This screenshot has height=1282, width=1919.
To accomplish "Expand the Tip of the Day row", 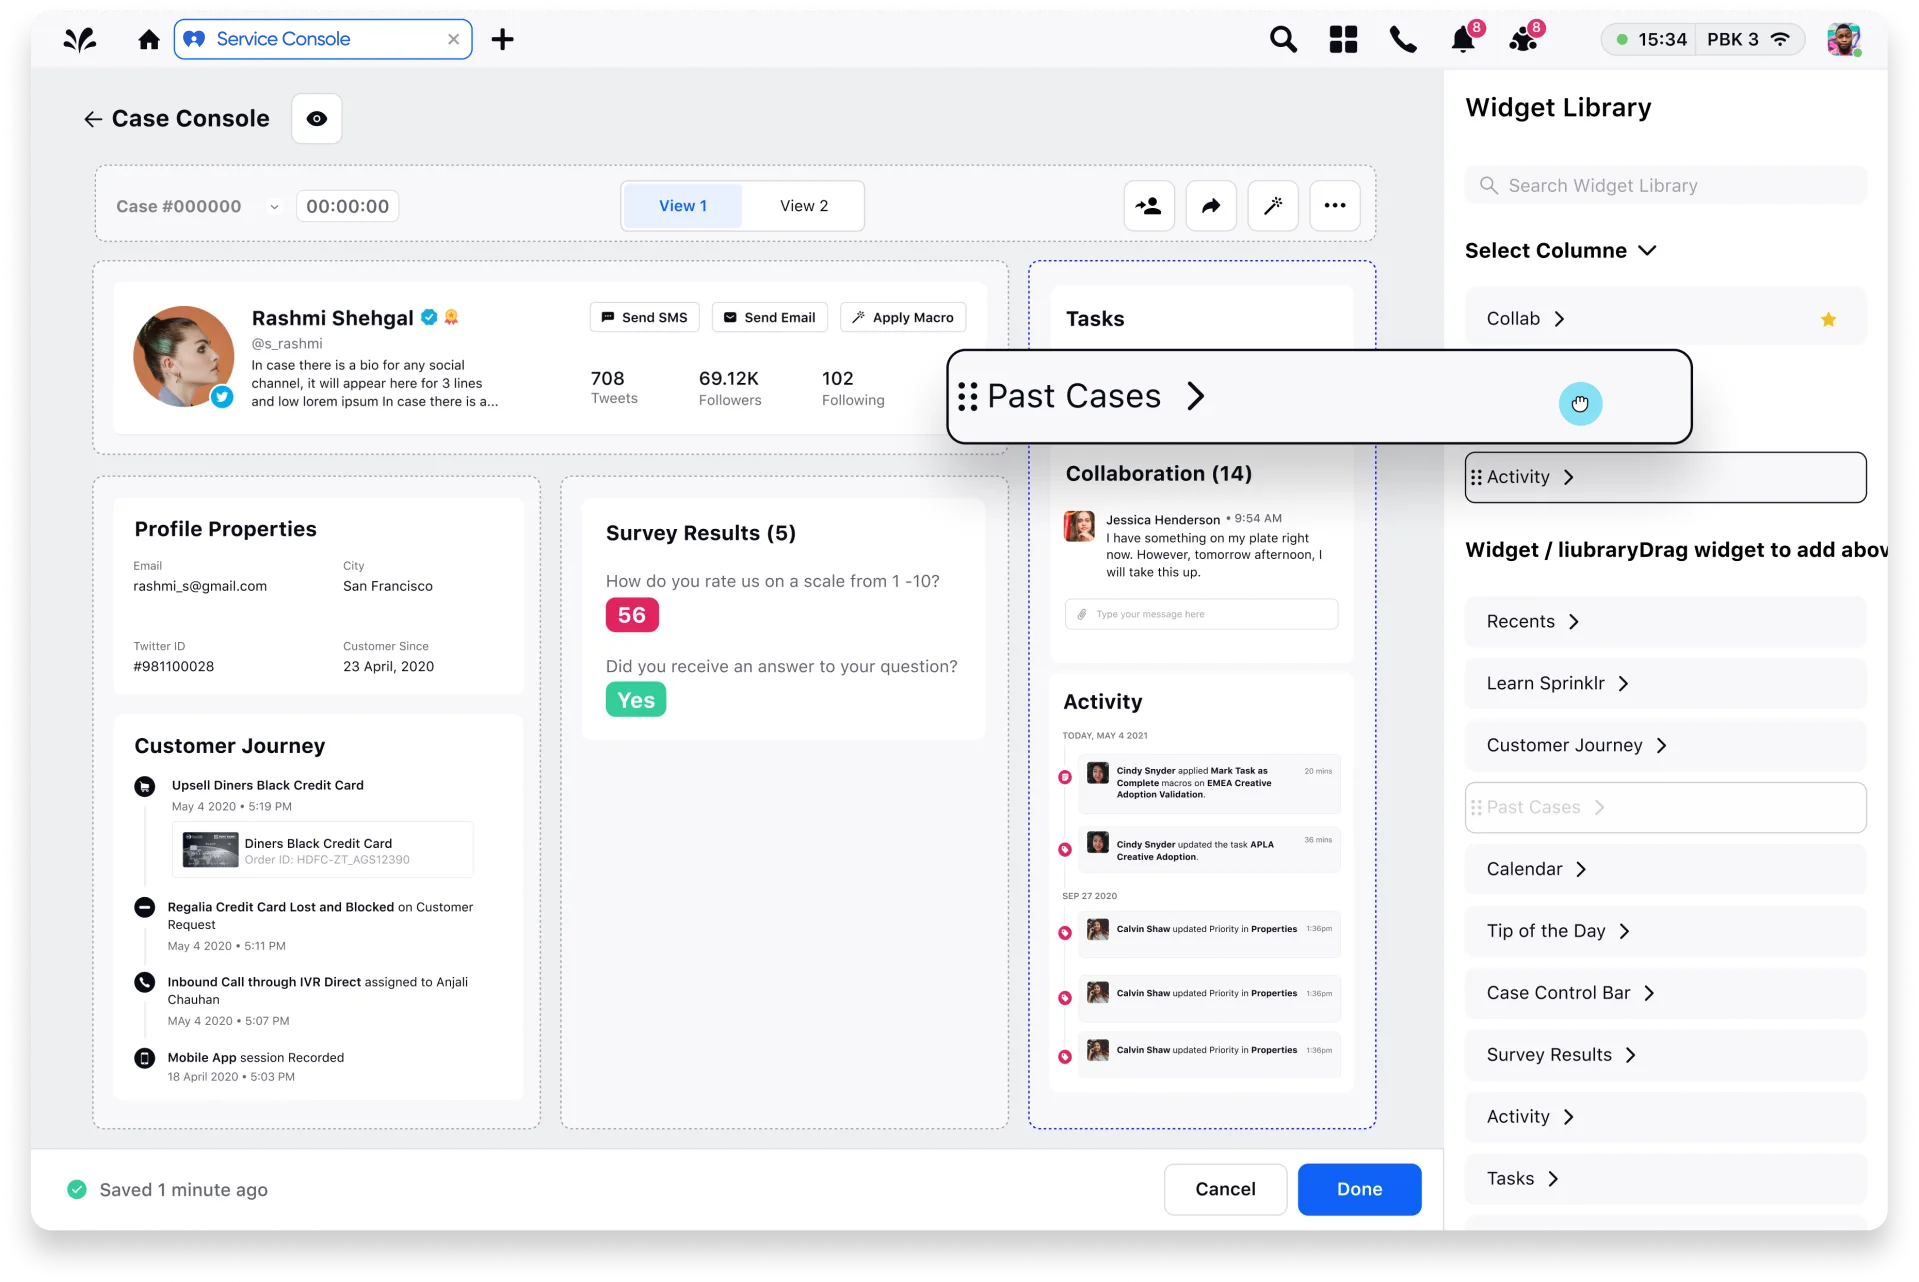I will coord(1665,932).
